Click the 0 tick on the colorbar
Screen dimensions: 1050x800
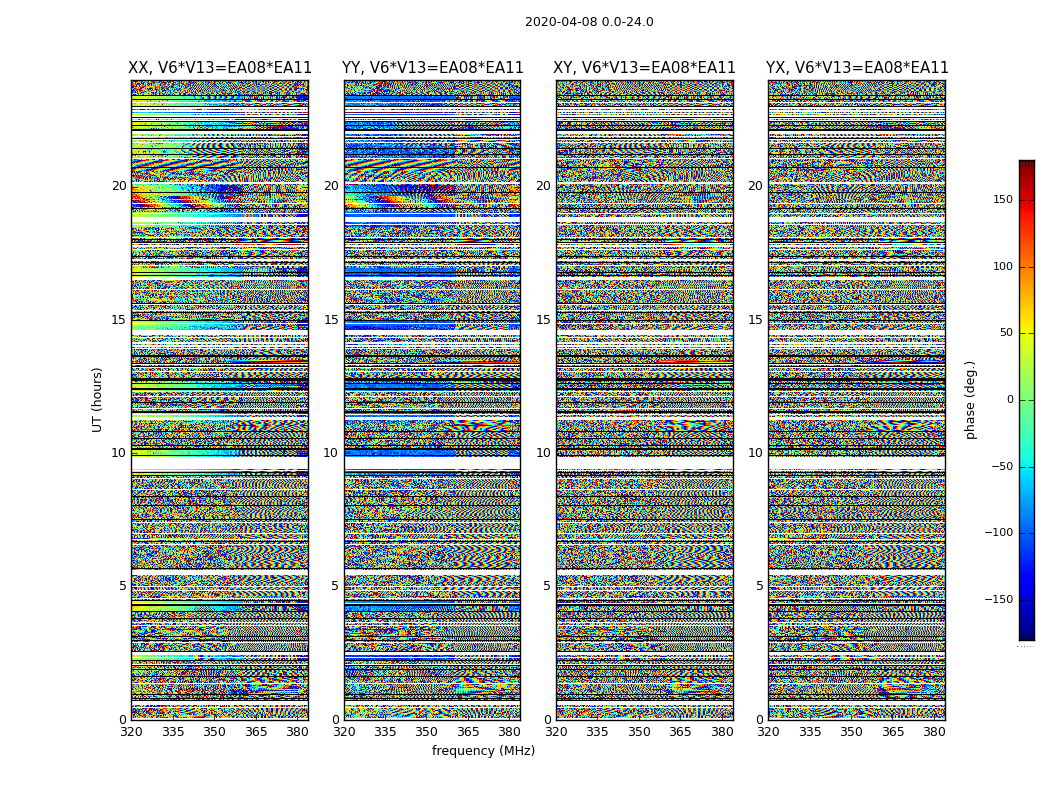[x=1010, y=400]
